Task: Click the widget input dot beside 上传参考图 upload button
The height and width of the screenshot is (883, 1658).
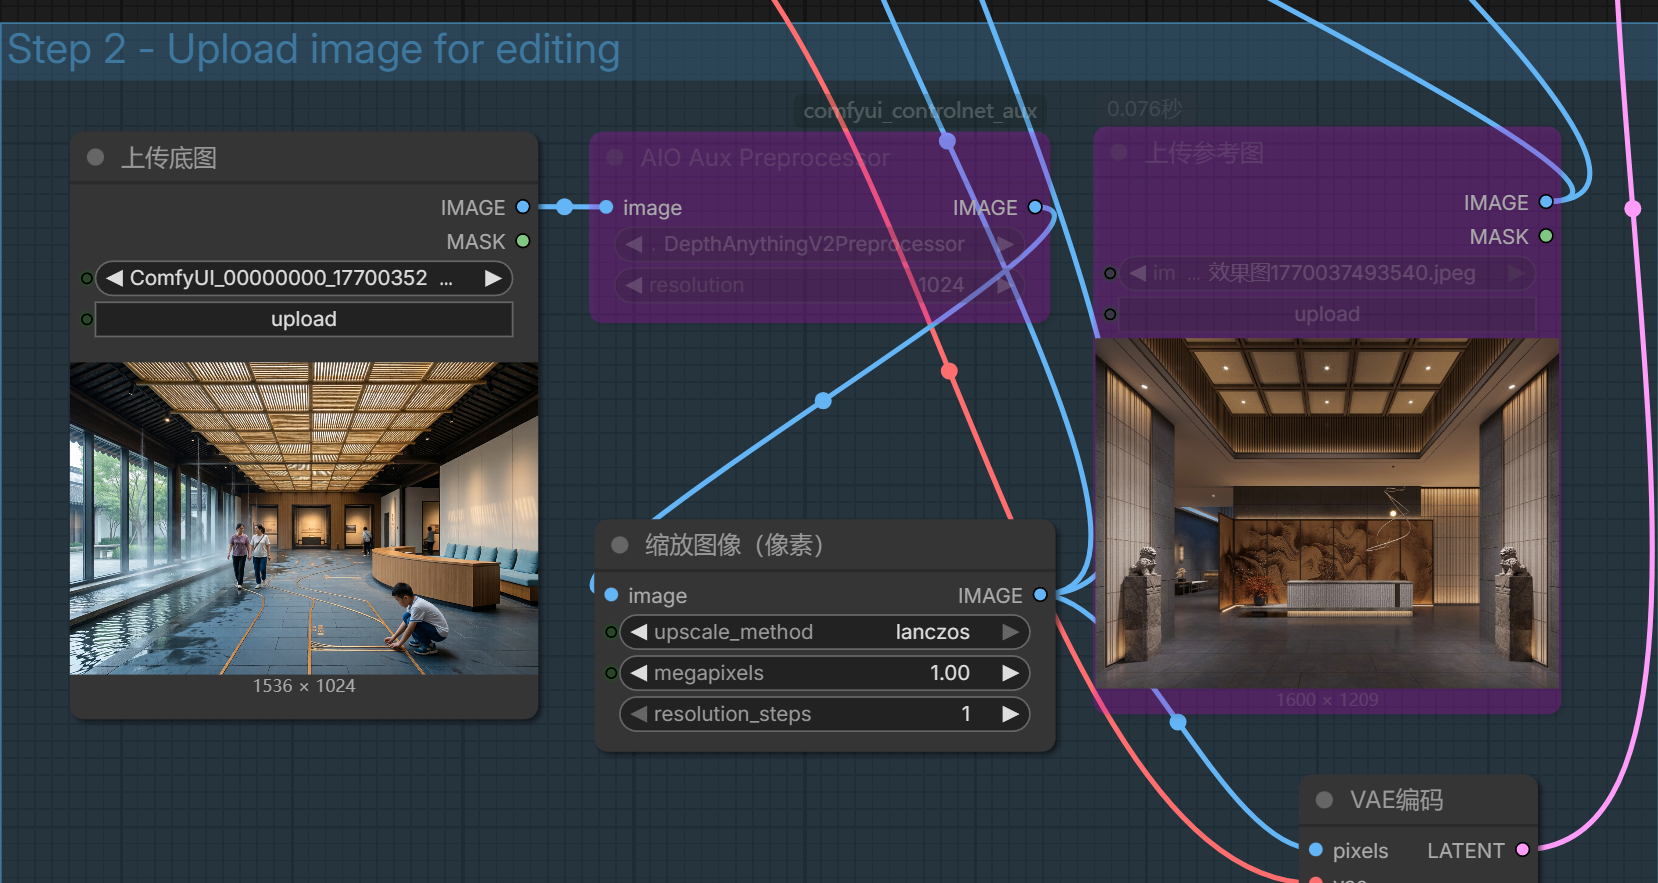Action: [1110, 314]
